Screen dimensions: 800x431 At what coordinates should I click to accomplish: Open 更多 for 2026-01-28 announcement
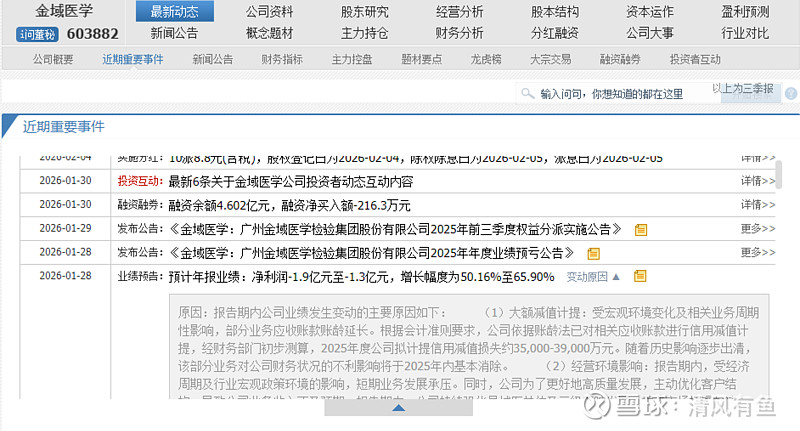pos(758,252)
